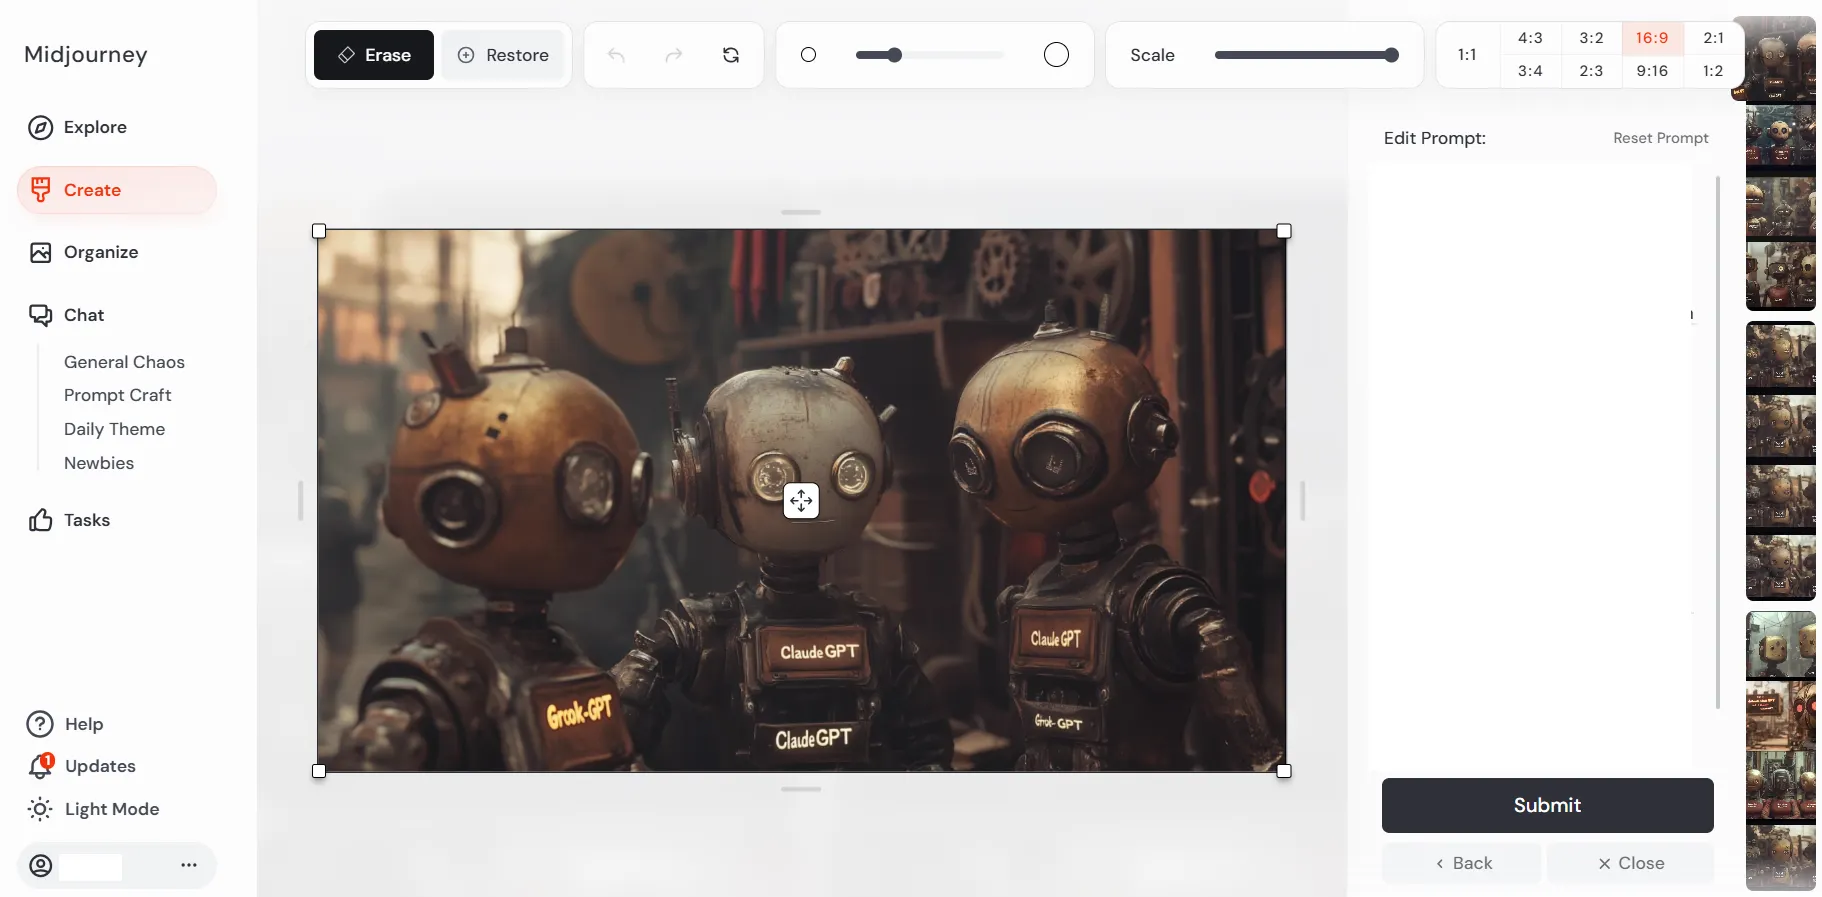Click the redo arrow icon
This screenshot has height=897, width=1822.
[674, 55]
